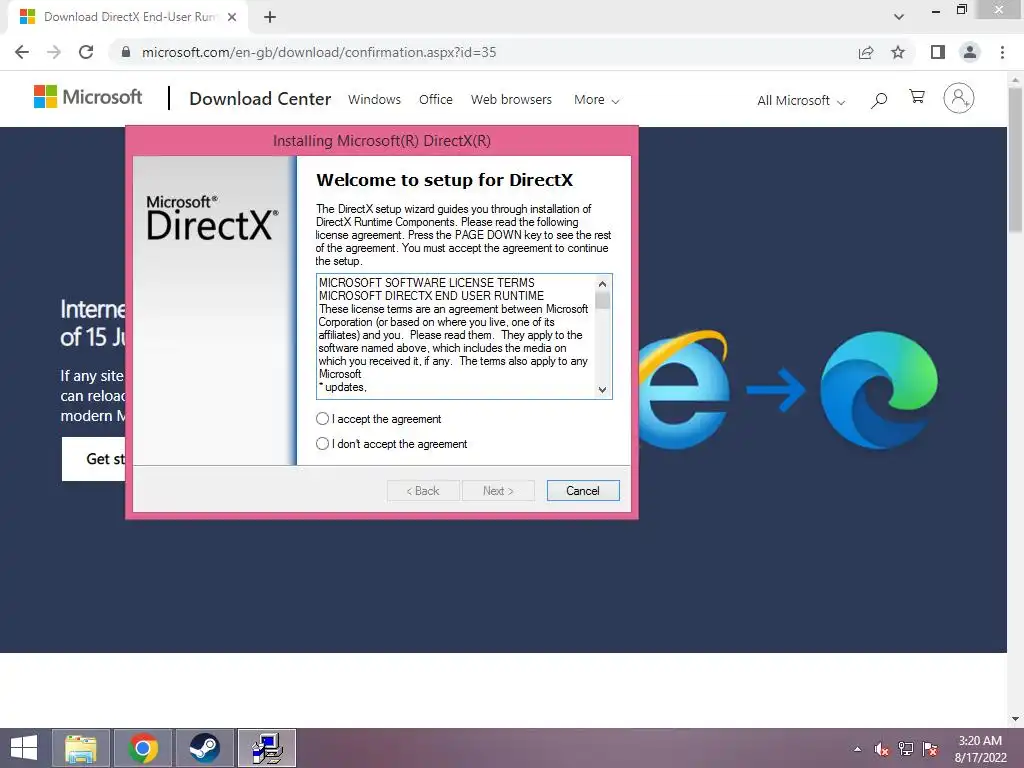Click license text scrollbar up arrow

coord(602,284)
